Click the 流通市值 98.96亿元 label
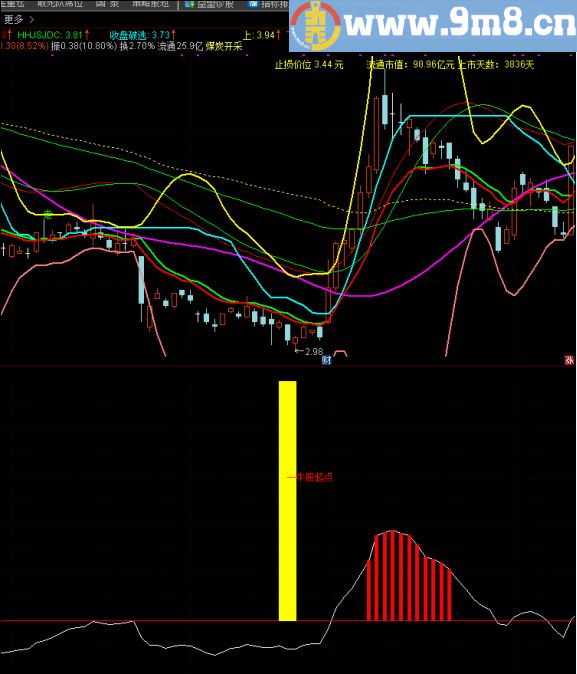577x674 pixels. click(410, 64)
